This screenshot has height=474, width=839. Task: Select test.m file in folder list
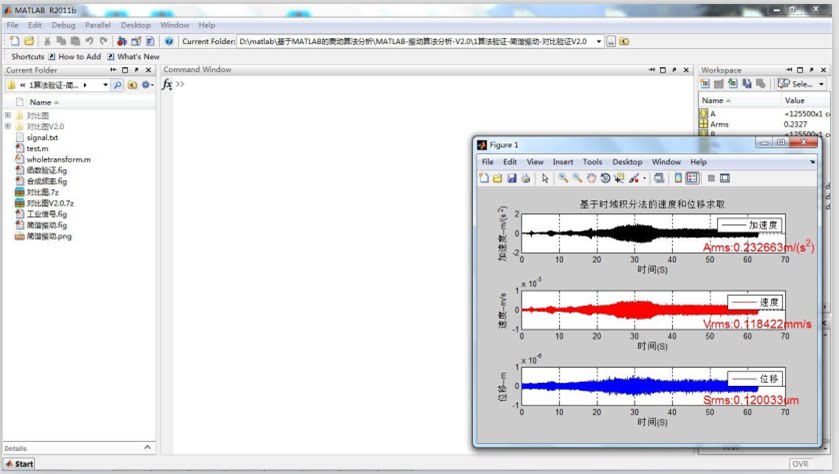tap(37, 148)
